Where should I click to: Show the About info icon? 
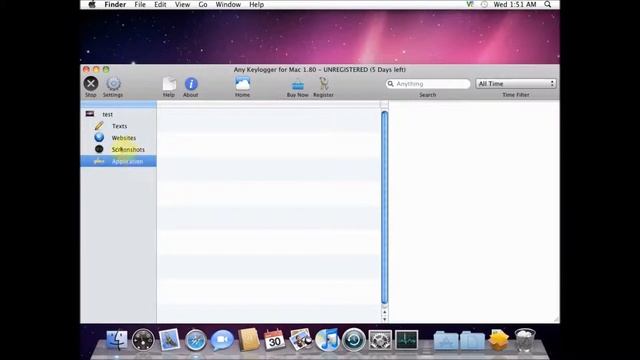191,84
